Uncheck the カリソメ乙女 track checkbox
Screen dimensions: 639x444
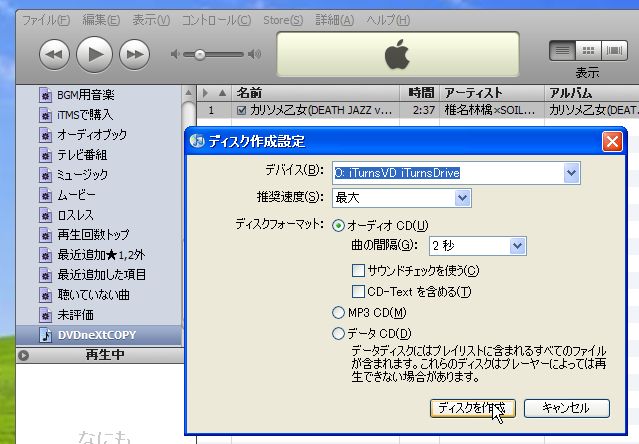(241, 110)
